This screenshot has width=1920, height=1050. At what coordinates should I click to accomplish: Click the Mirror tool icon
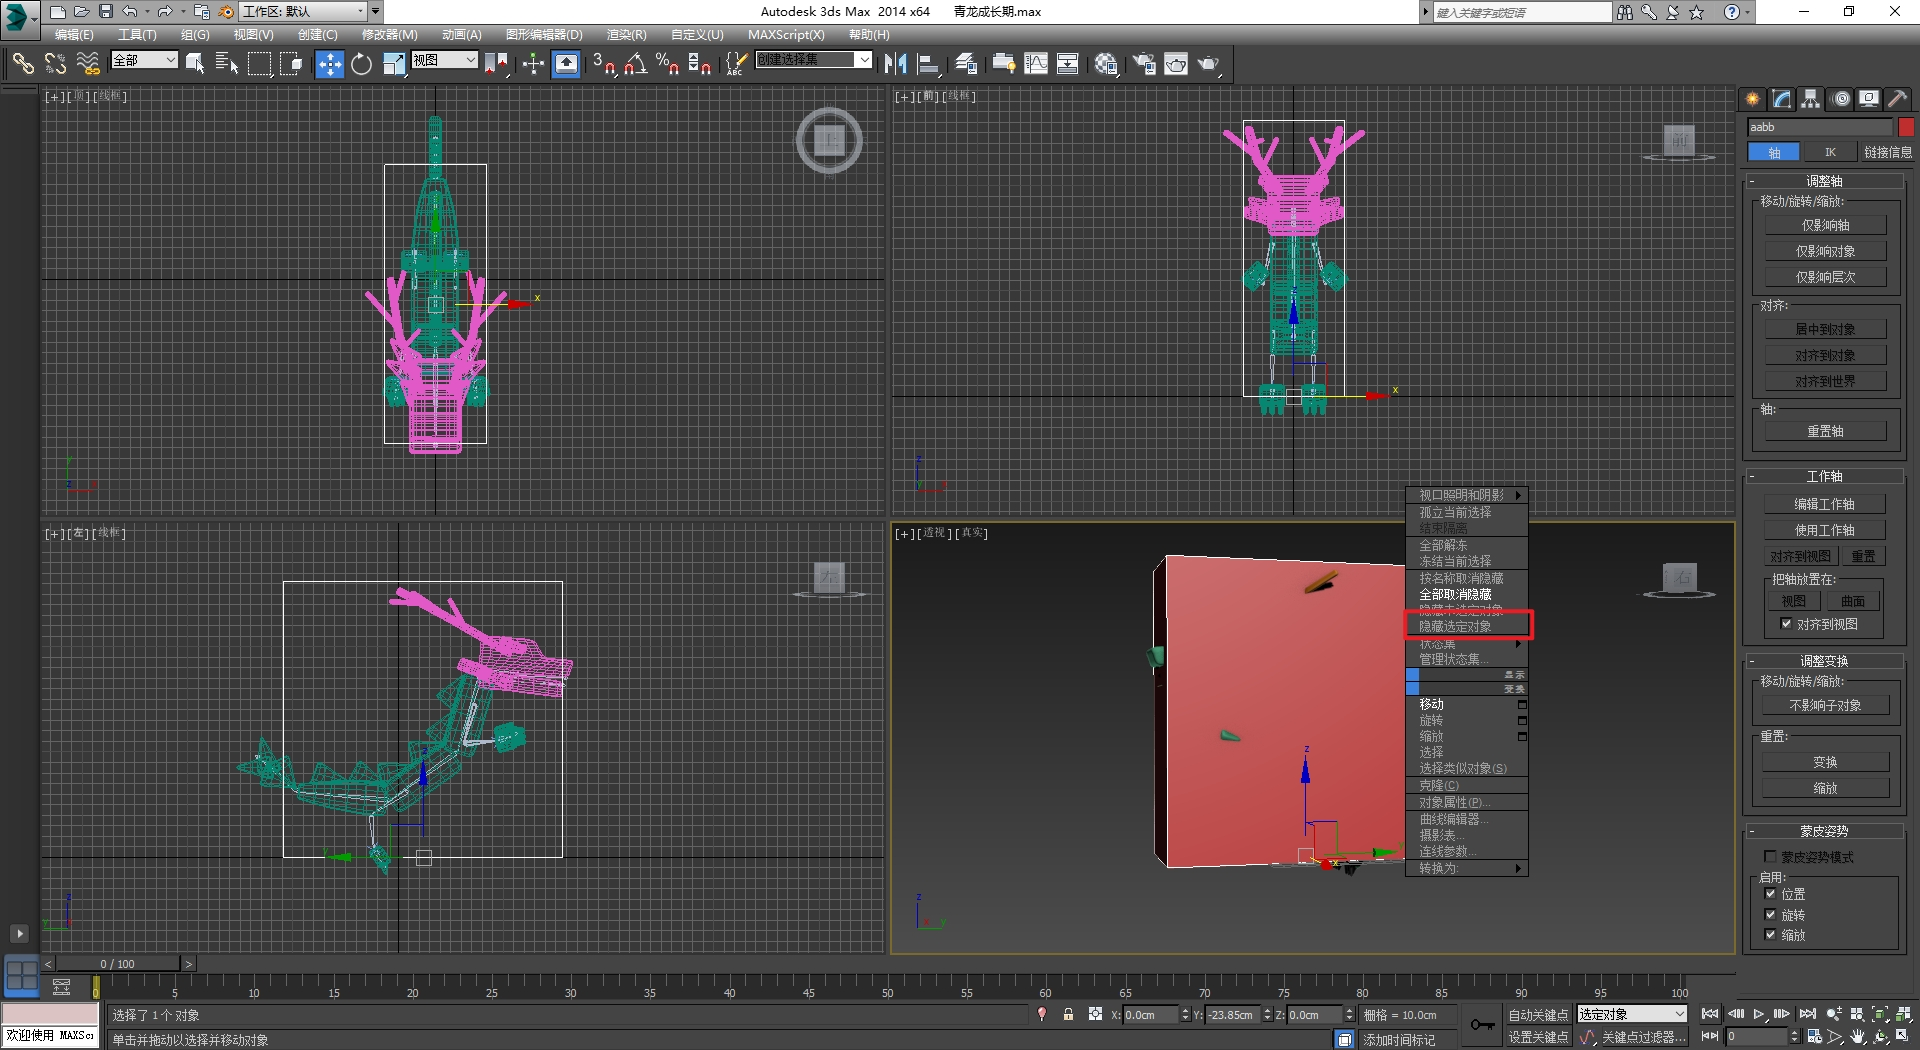pyautogui.click(x=895, y=65)
